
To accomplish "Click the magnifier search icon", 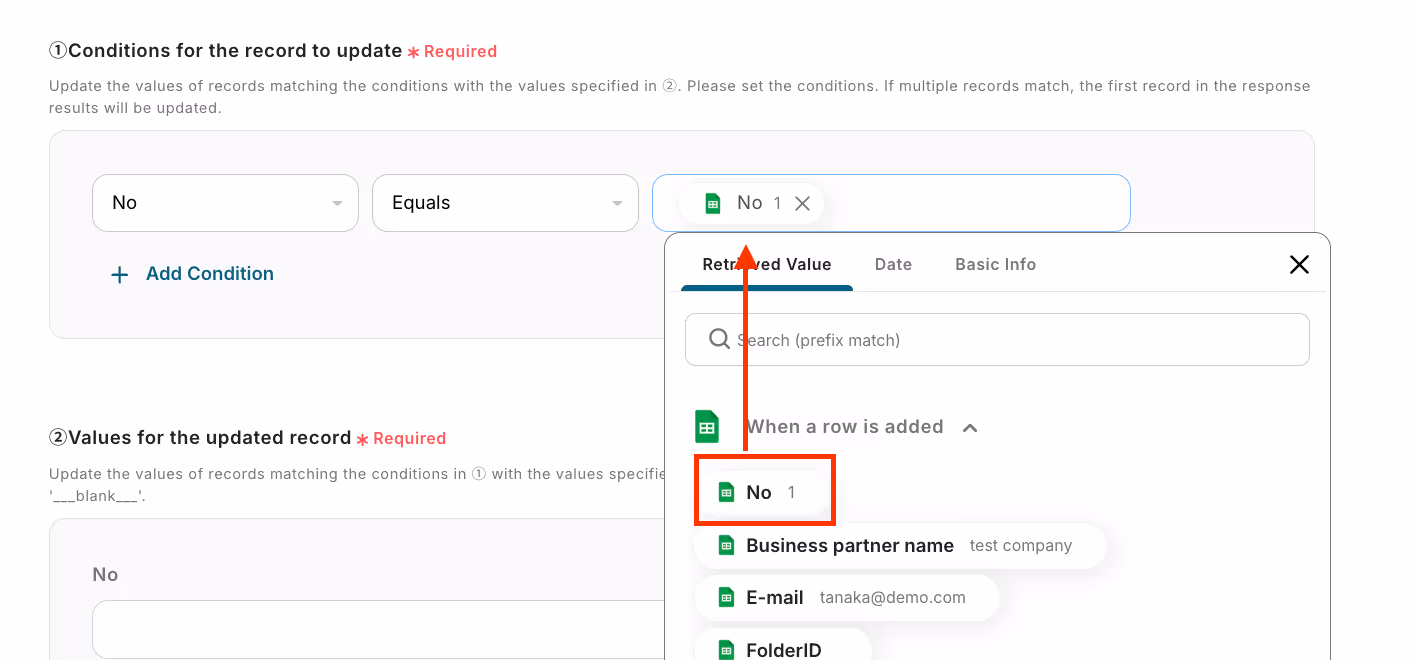I will [719, 339].
